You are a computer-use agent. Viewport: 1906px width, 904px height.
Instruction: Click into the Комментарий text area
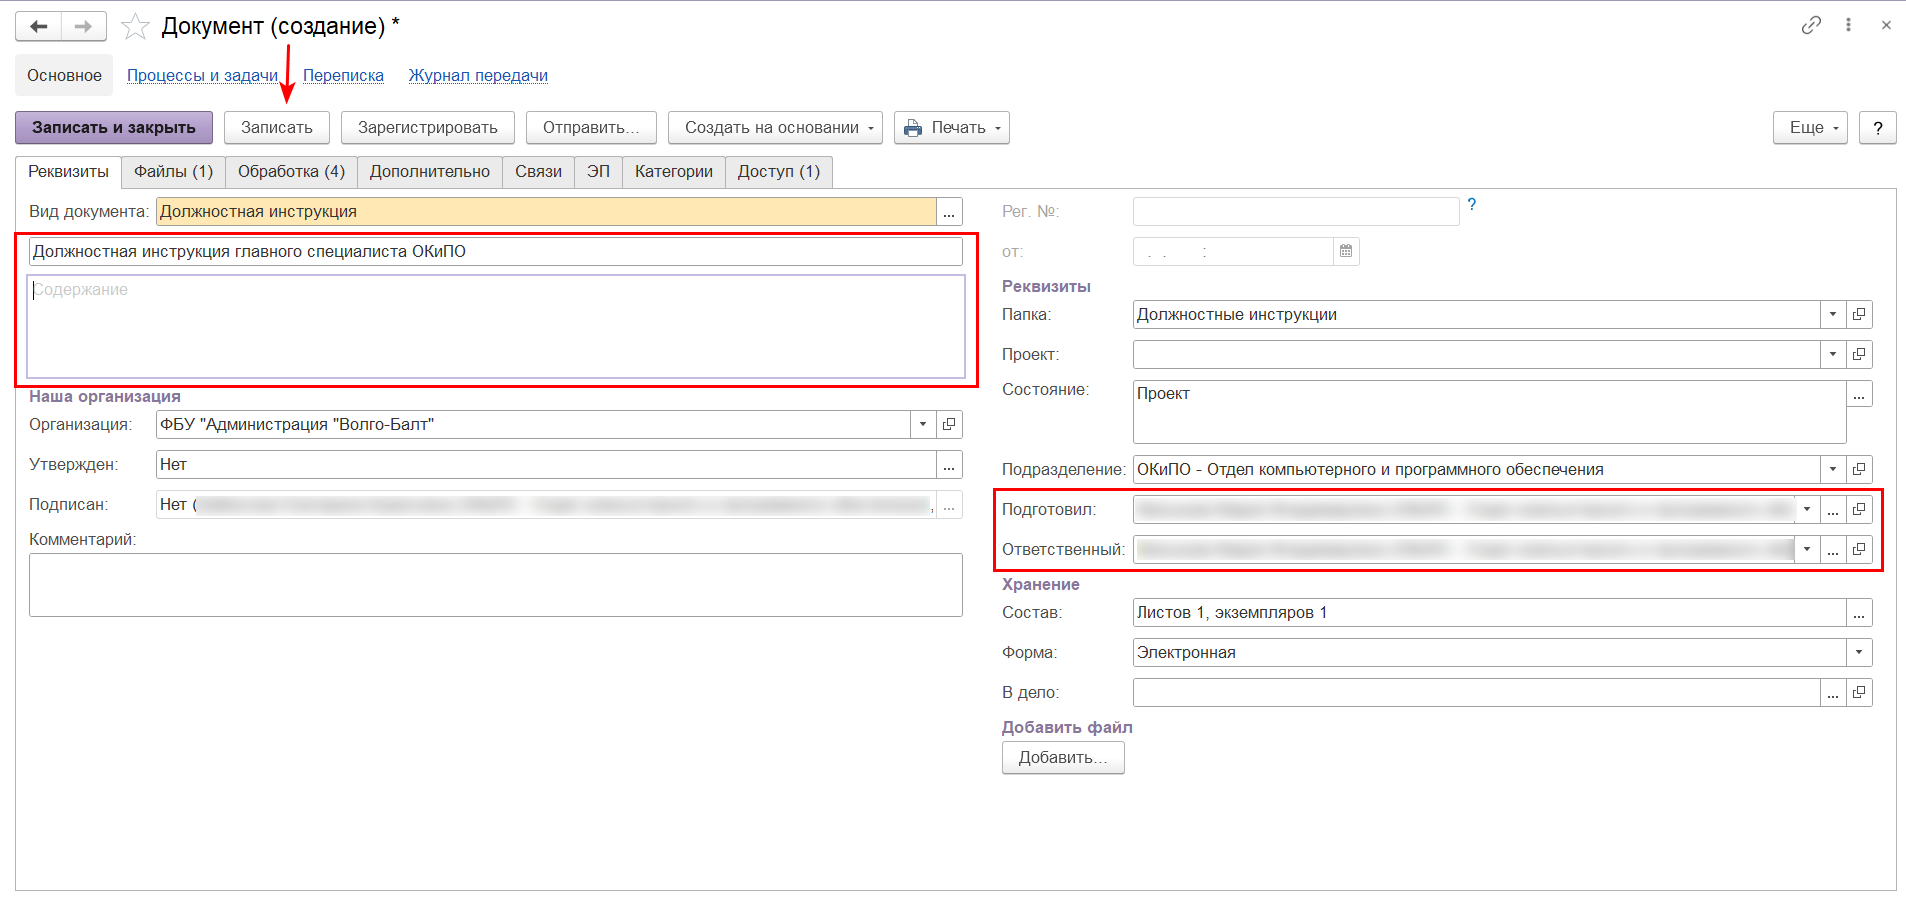(495, 585)
